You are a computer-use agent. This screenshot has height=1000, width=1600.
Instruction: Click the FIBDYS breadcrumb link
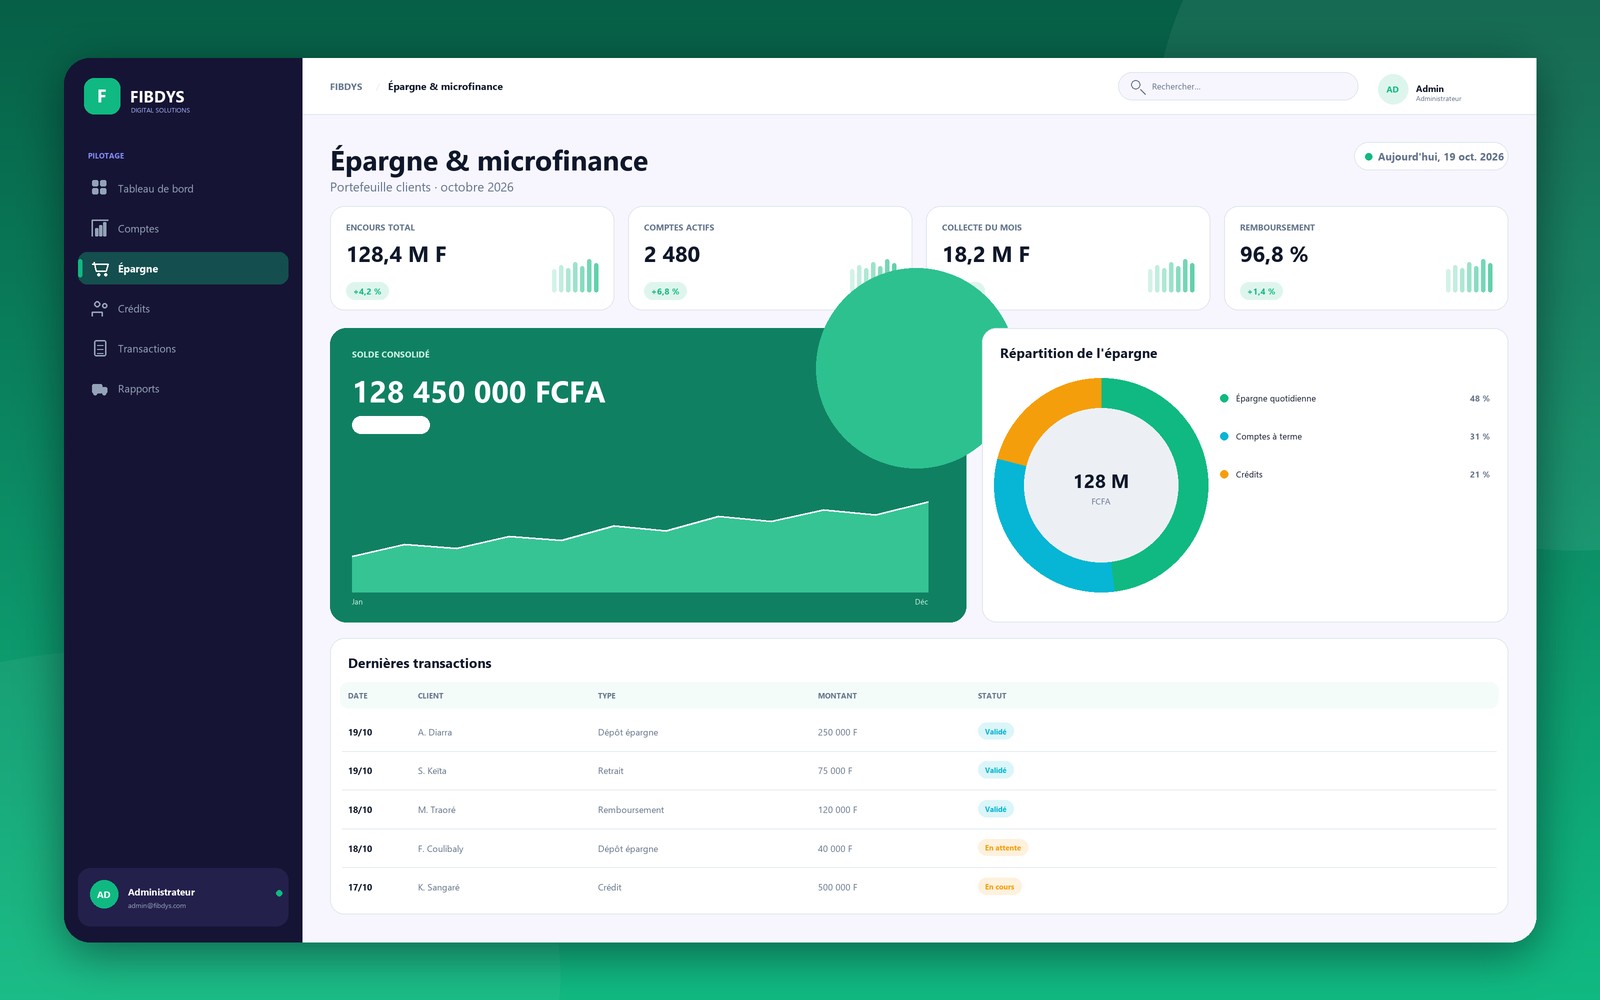[346, 87]
